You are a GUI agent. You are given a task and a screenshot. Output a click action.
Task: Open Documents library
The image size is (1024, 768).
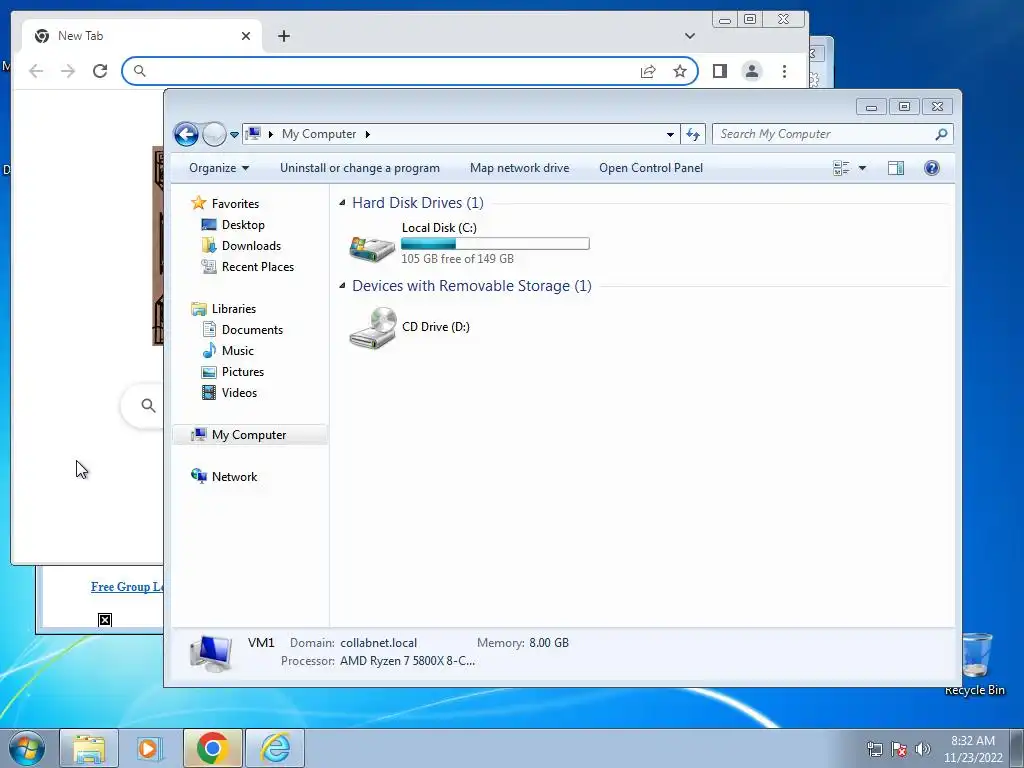[x=242, y=330]
